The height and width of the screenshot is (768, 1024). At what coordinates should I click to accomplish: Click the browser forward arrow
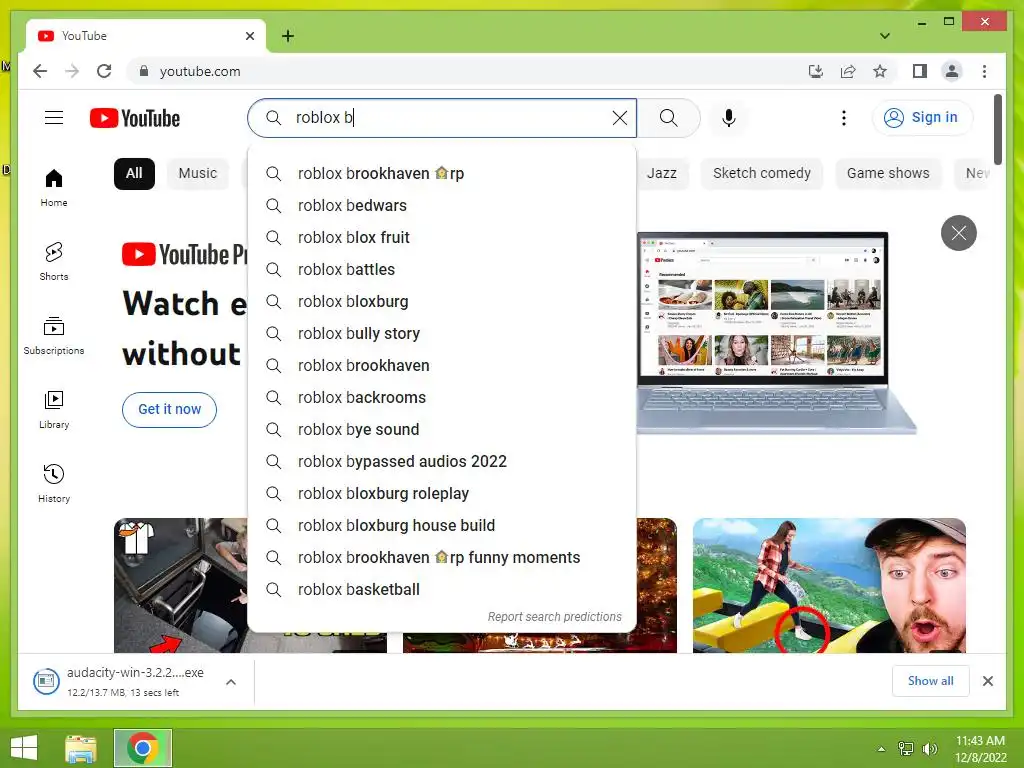point(72,71)
